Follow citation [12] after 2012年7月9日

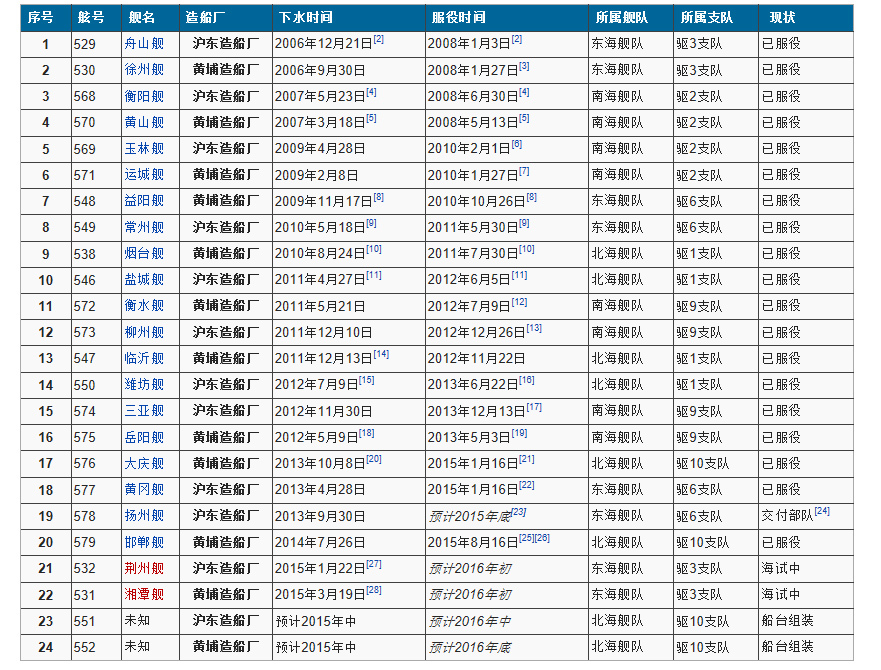(x=519, y=302)
